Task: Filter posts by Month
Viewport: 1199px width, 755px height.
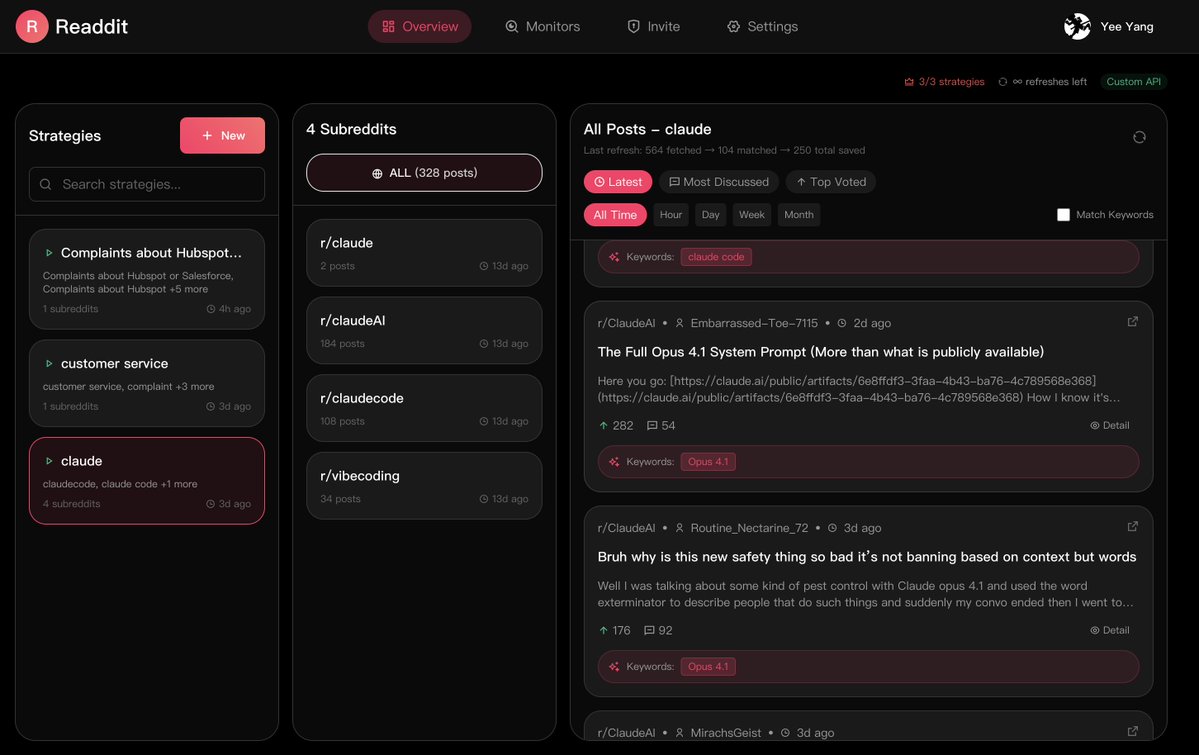Action: (799, 215)
